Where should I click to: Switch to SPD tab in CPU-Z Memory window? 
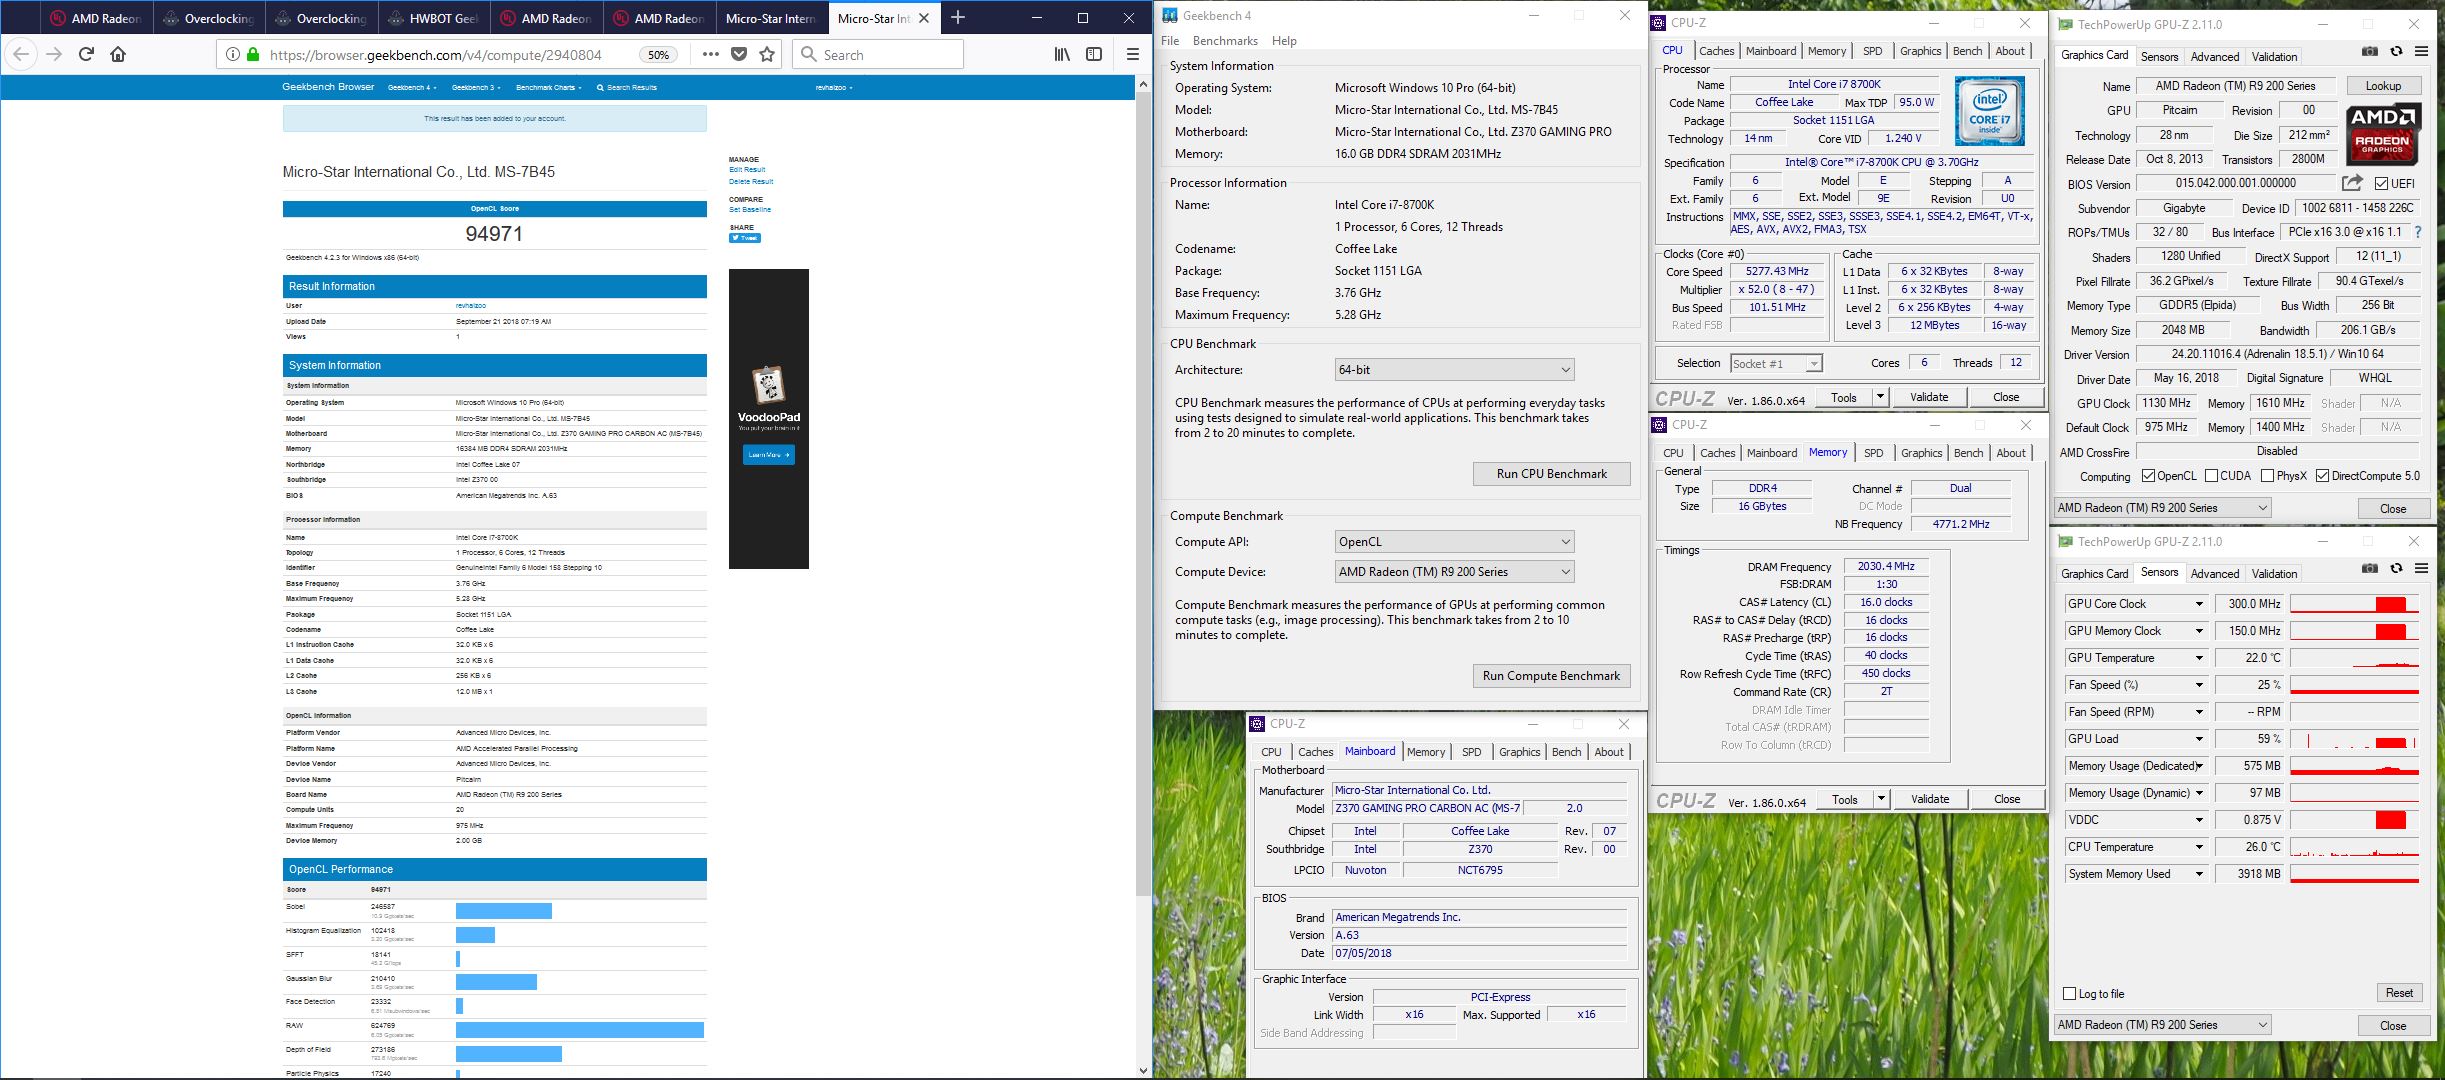[x=1873, y=453]
